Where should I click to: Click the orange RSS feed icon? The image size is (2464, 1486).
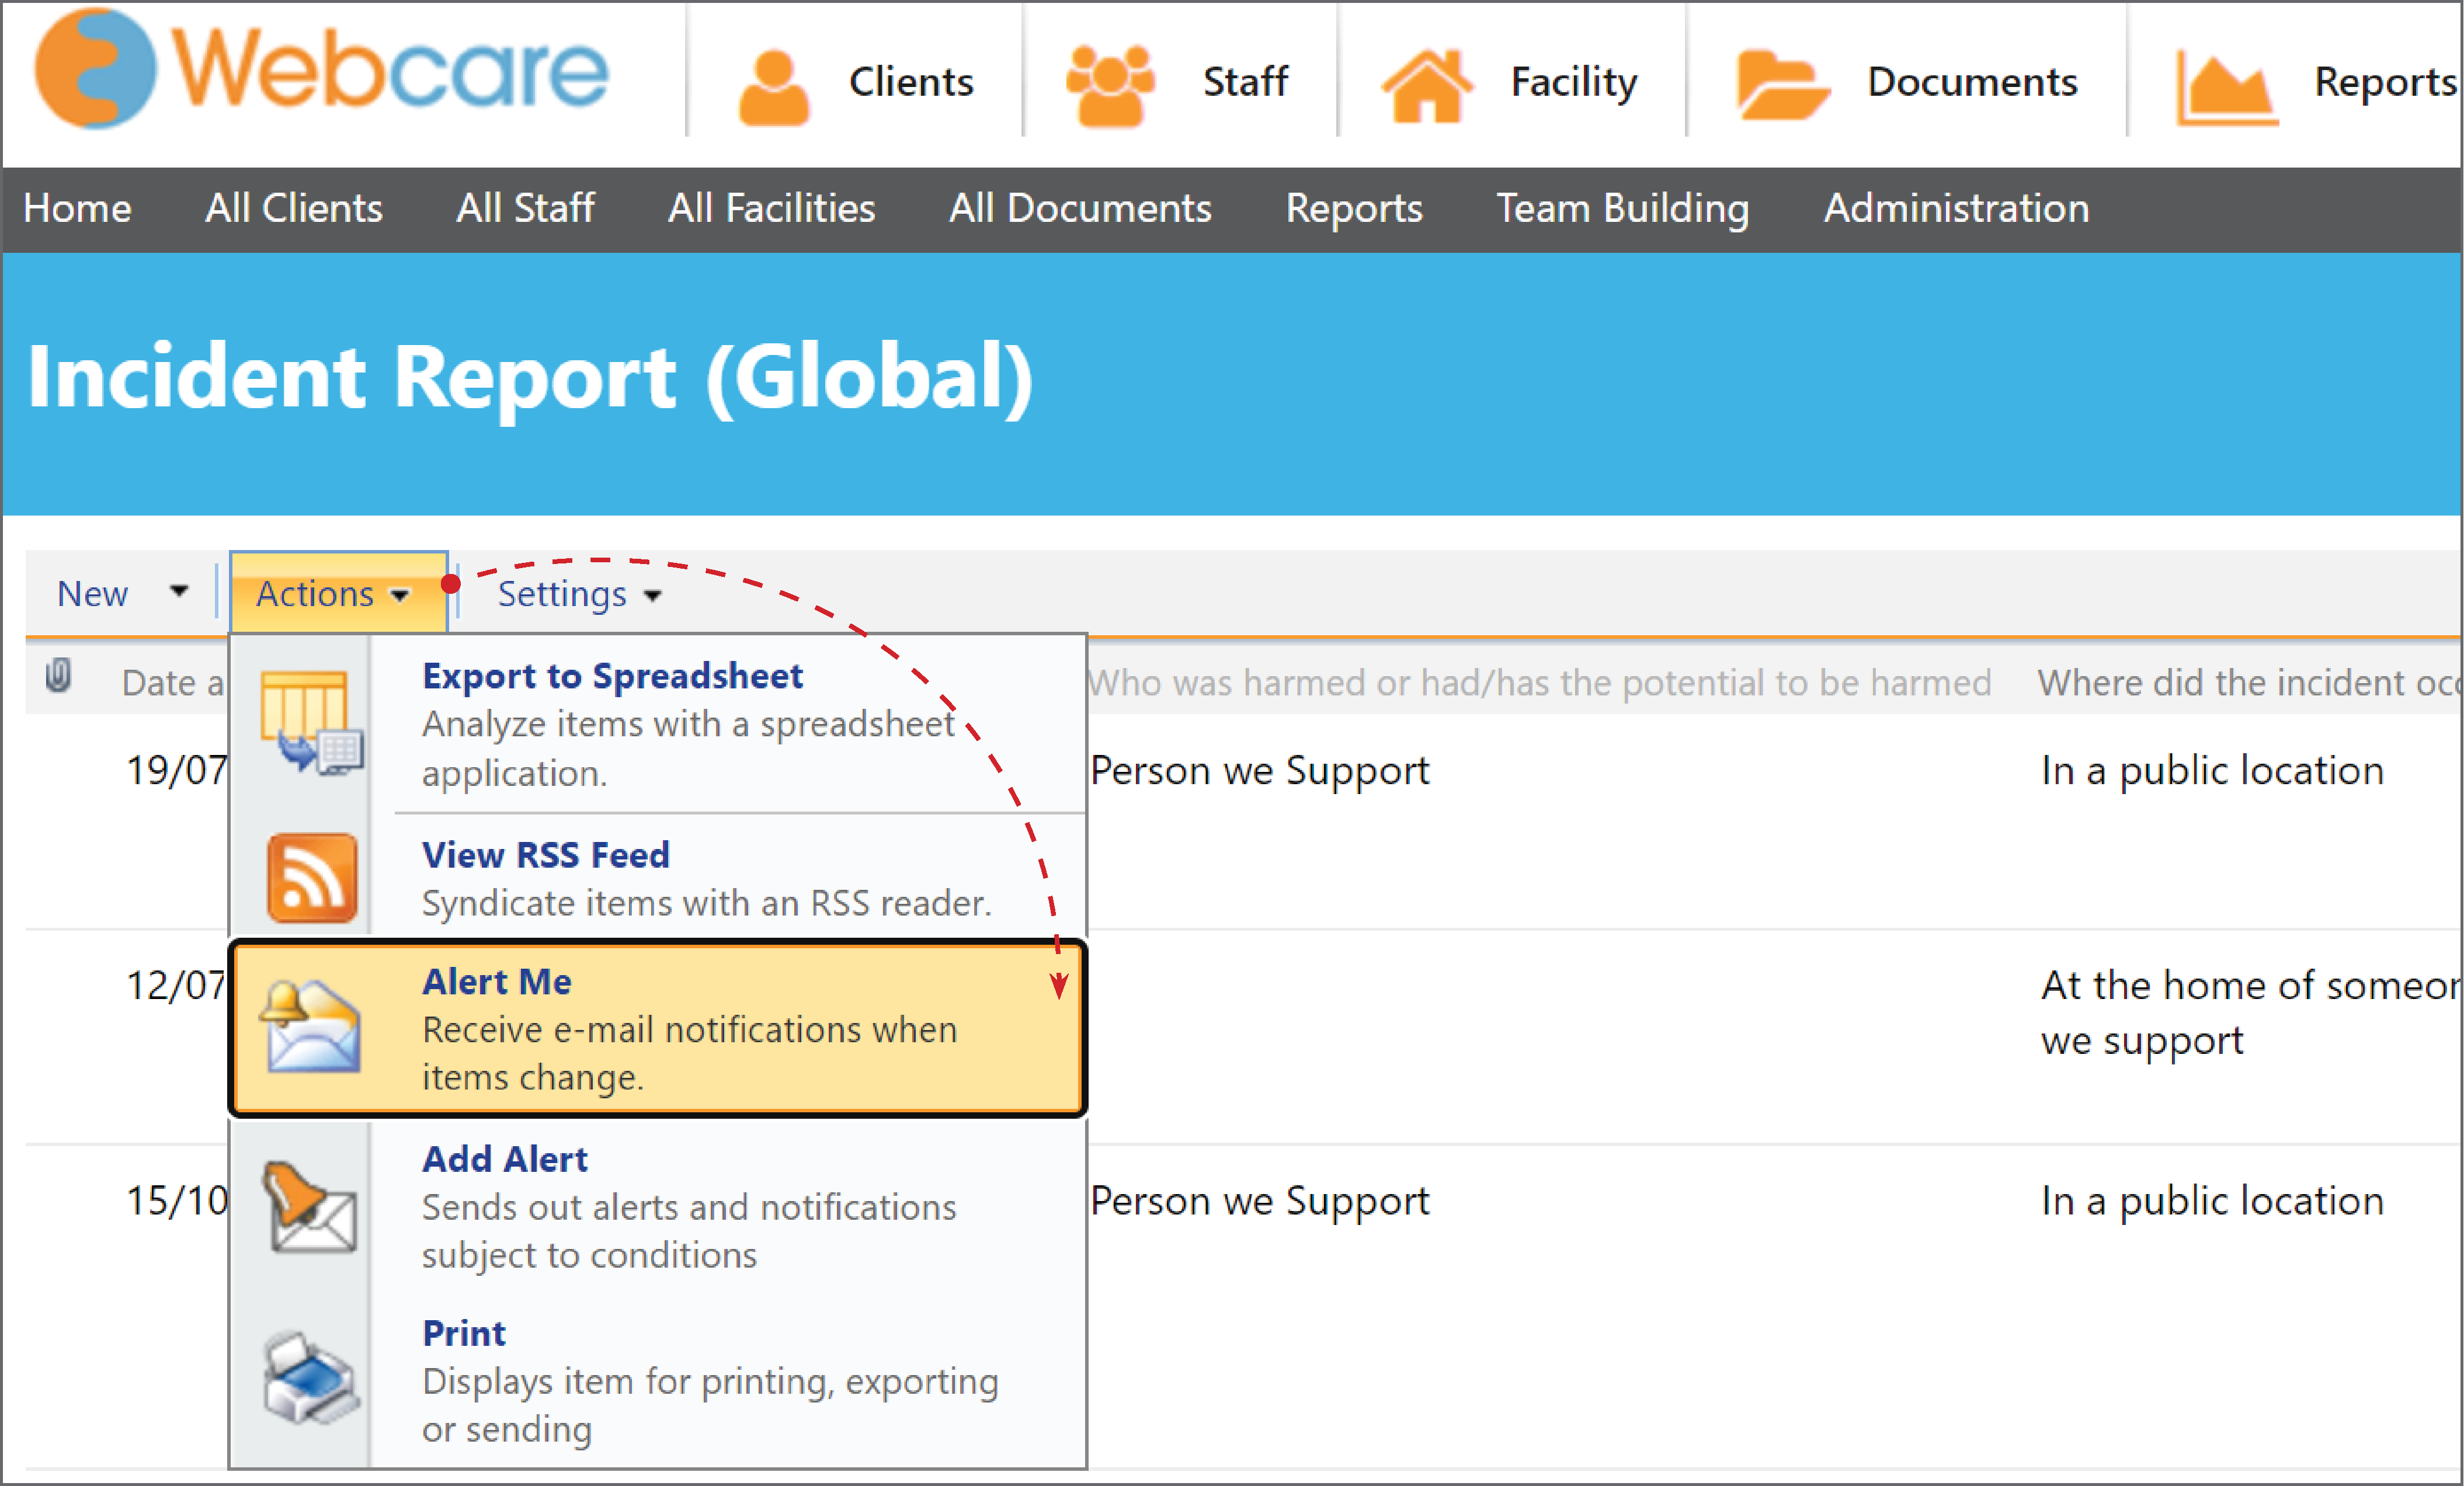312,878
